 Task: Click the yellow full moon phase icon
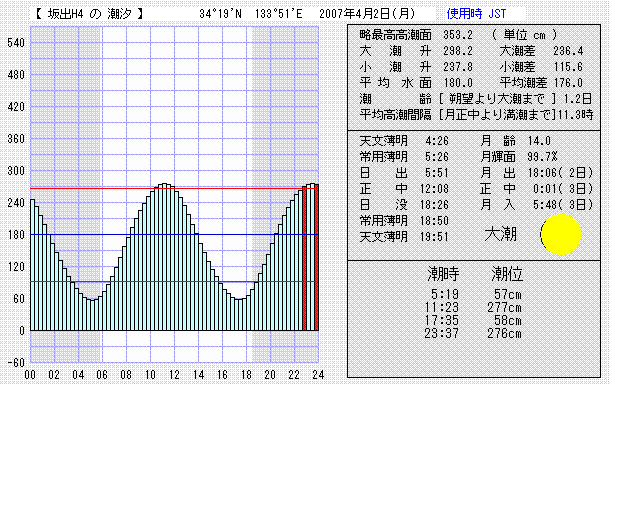[x=560, y=234]
